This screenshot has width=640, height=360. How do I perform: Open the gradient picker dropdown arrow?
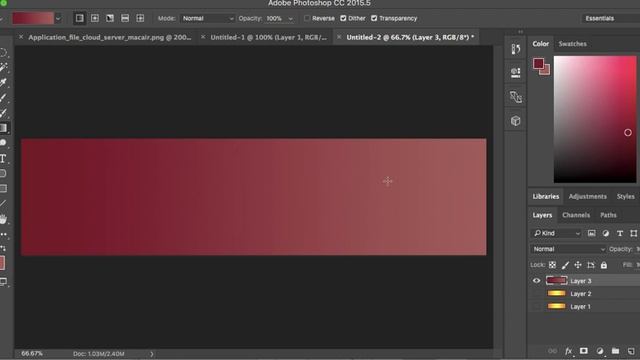pyautogui.click(x=58, y=18)
